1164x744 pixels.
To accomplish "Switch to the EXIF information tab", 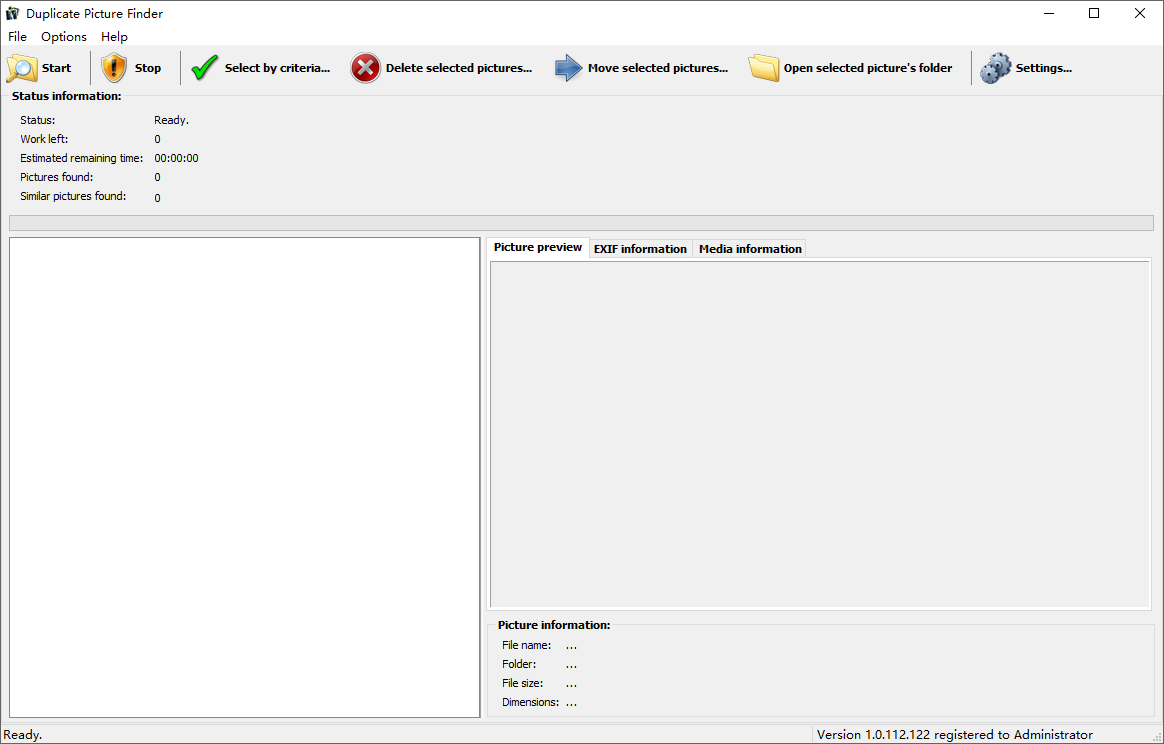I will click(x=640, y=249).
